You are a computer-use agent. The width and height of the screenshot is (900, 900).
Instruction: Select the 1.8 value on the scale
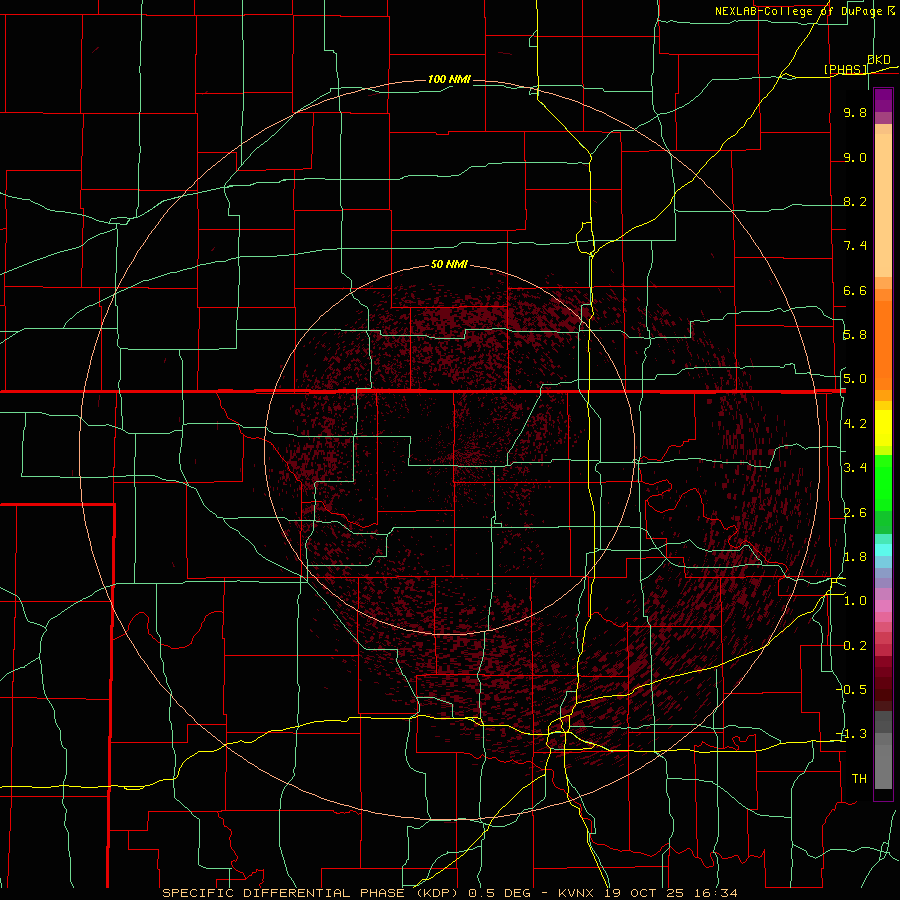tap(855, 557)
